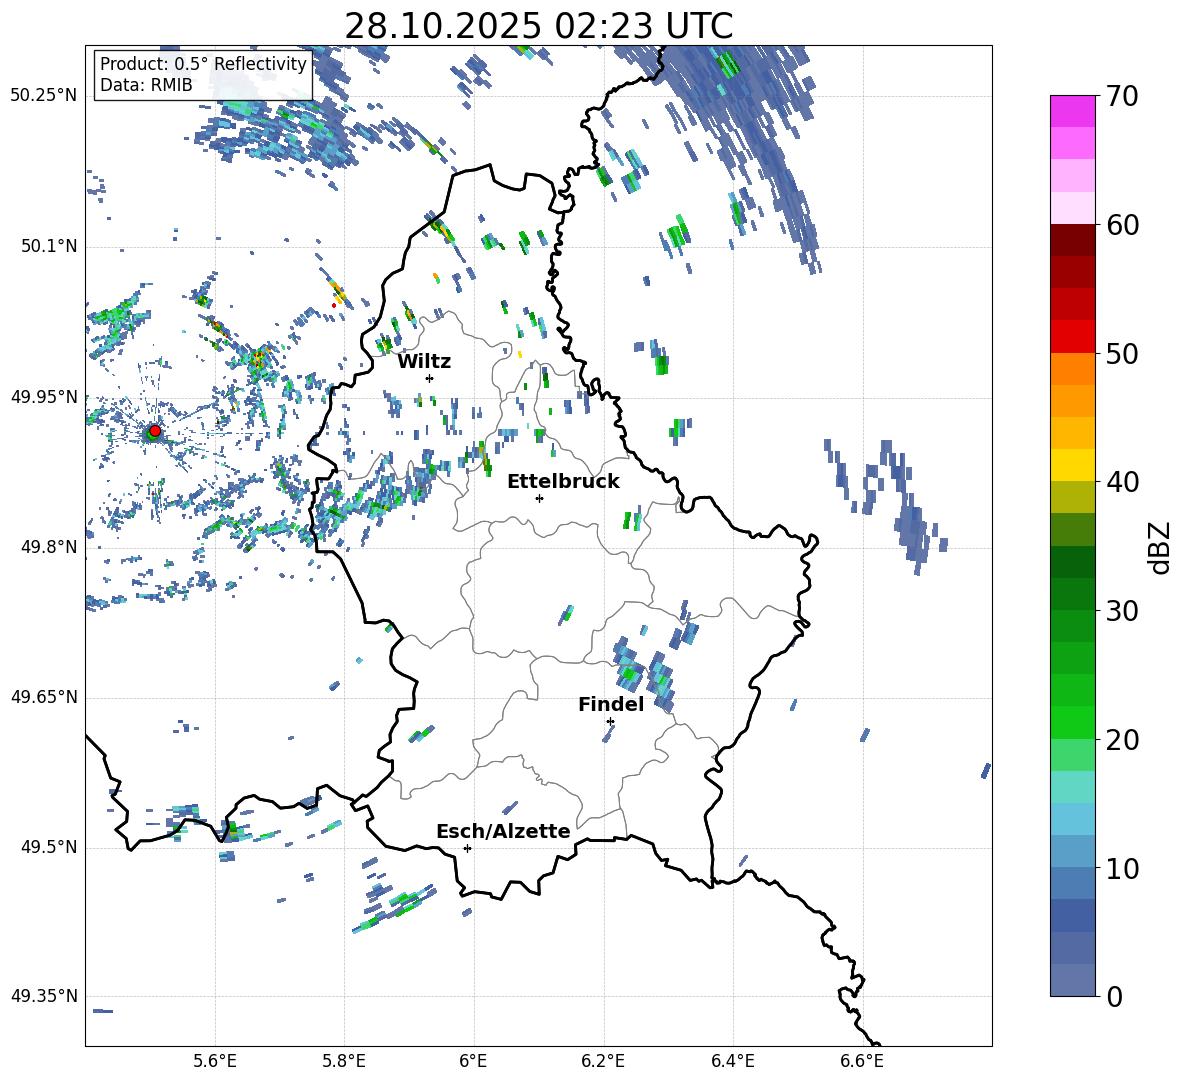
Task: Click the title text 28.10.2025 02:23 UTC
Action: [538, 26]
